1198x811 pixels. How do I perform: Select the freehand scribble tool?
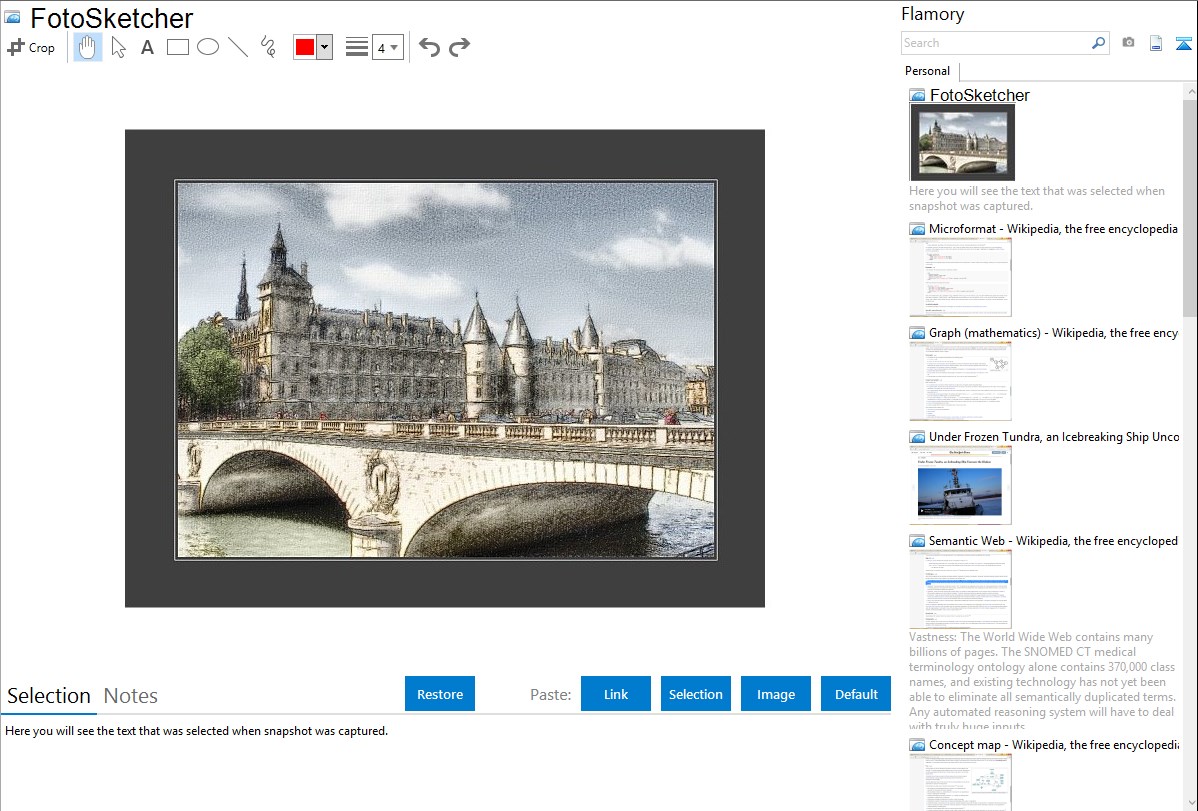point(268,47)
